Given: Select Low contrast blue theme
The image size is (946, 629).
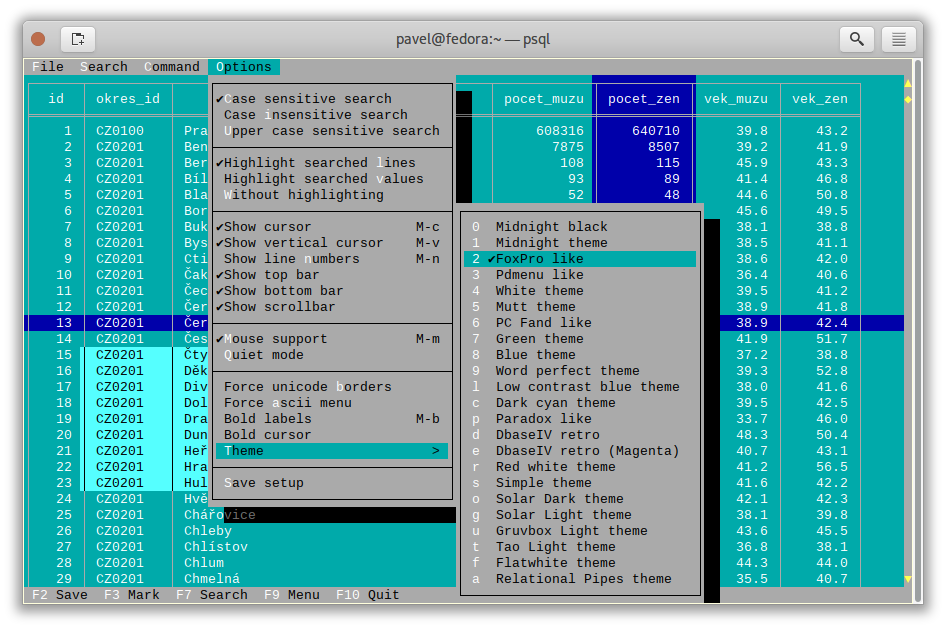Looking at the screenshot, I should (x=580, y=387).
